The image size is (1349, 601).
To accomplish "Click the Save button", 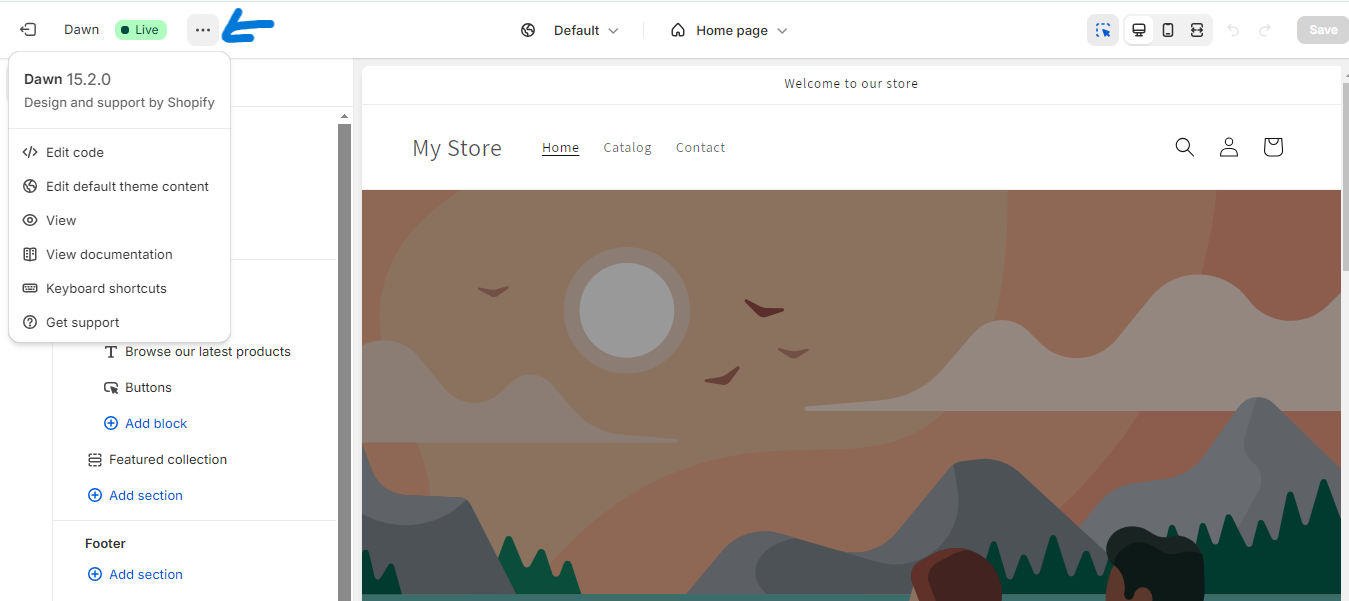I will (x=1323, y=30).
